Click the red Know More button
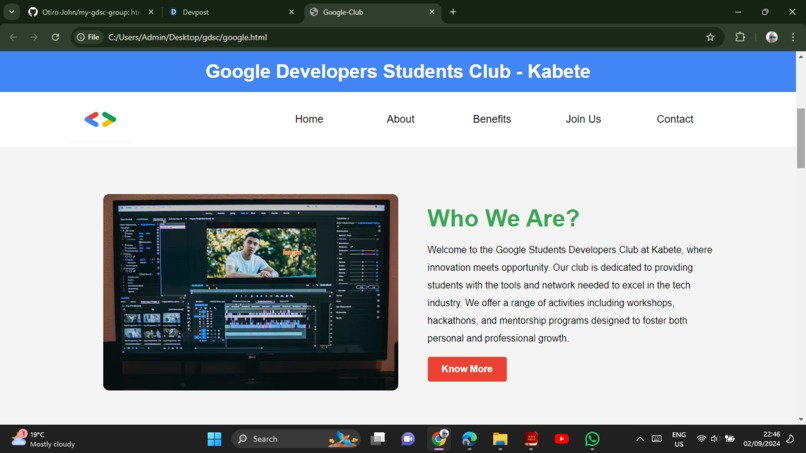Viewport: 806px width, 453px height. 467,369
